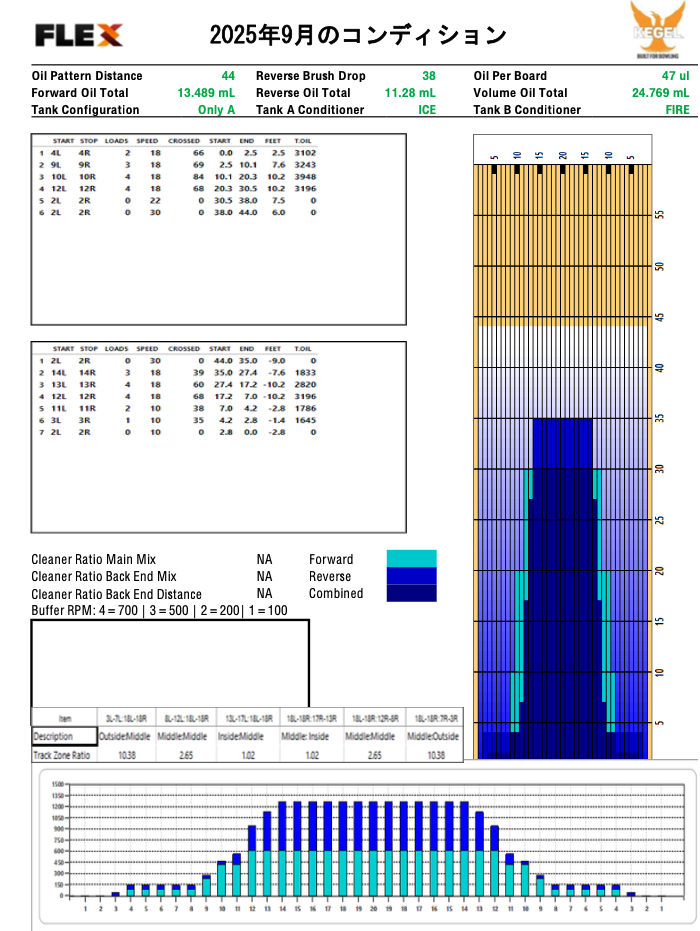Click the T.OIL value 3102
This screenshot has height=931, width=700.
click(x=305, y=153)
